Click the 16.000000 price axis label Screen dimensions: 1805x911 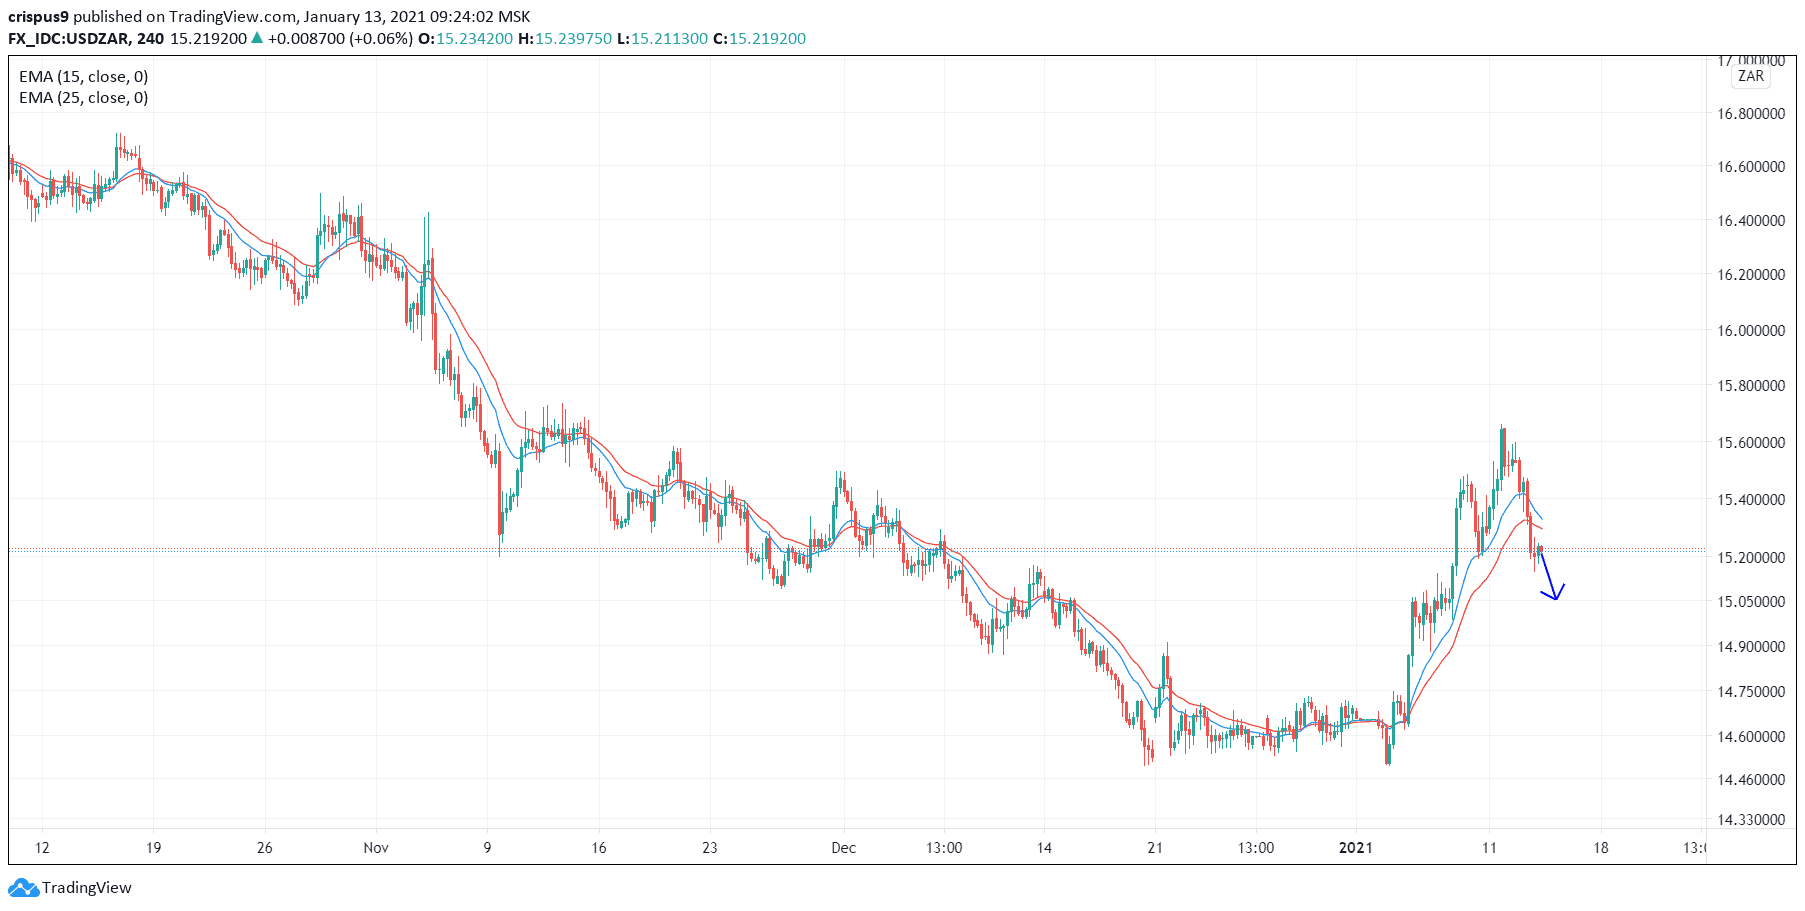pos(1751,331)
